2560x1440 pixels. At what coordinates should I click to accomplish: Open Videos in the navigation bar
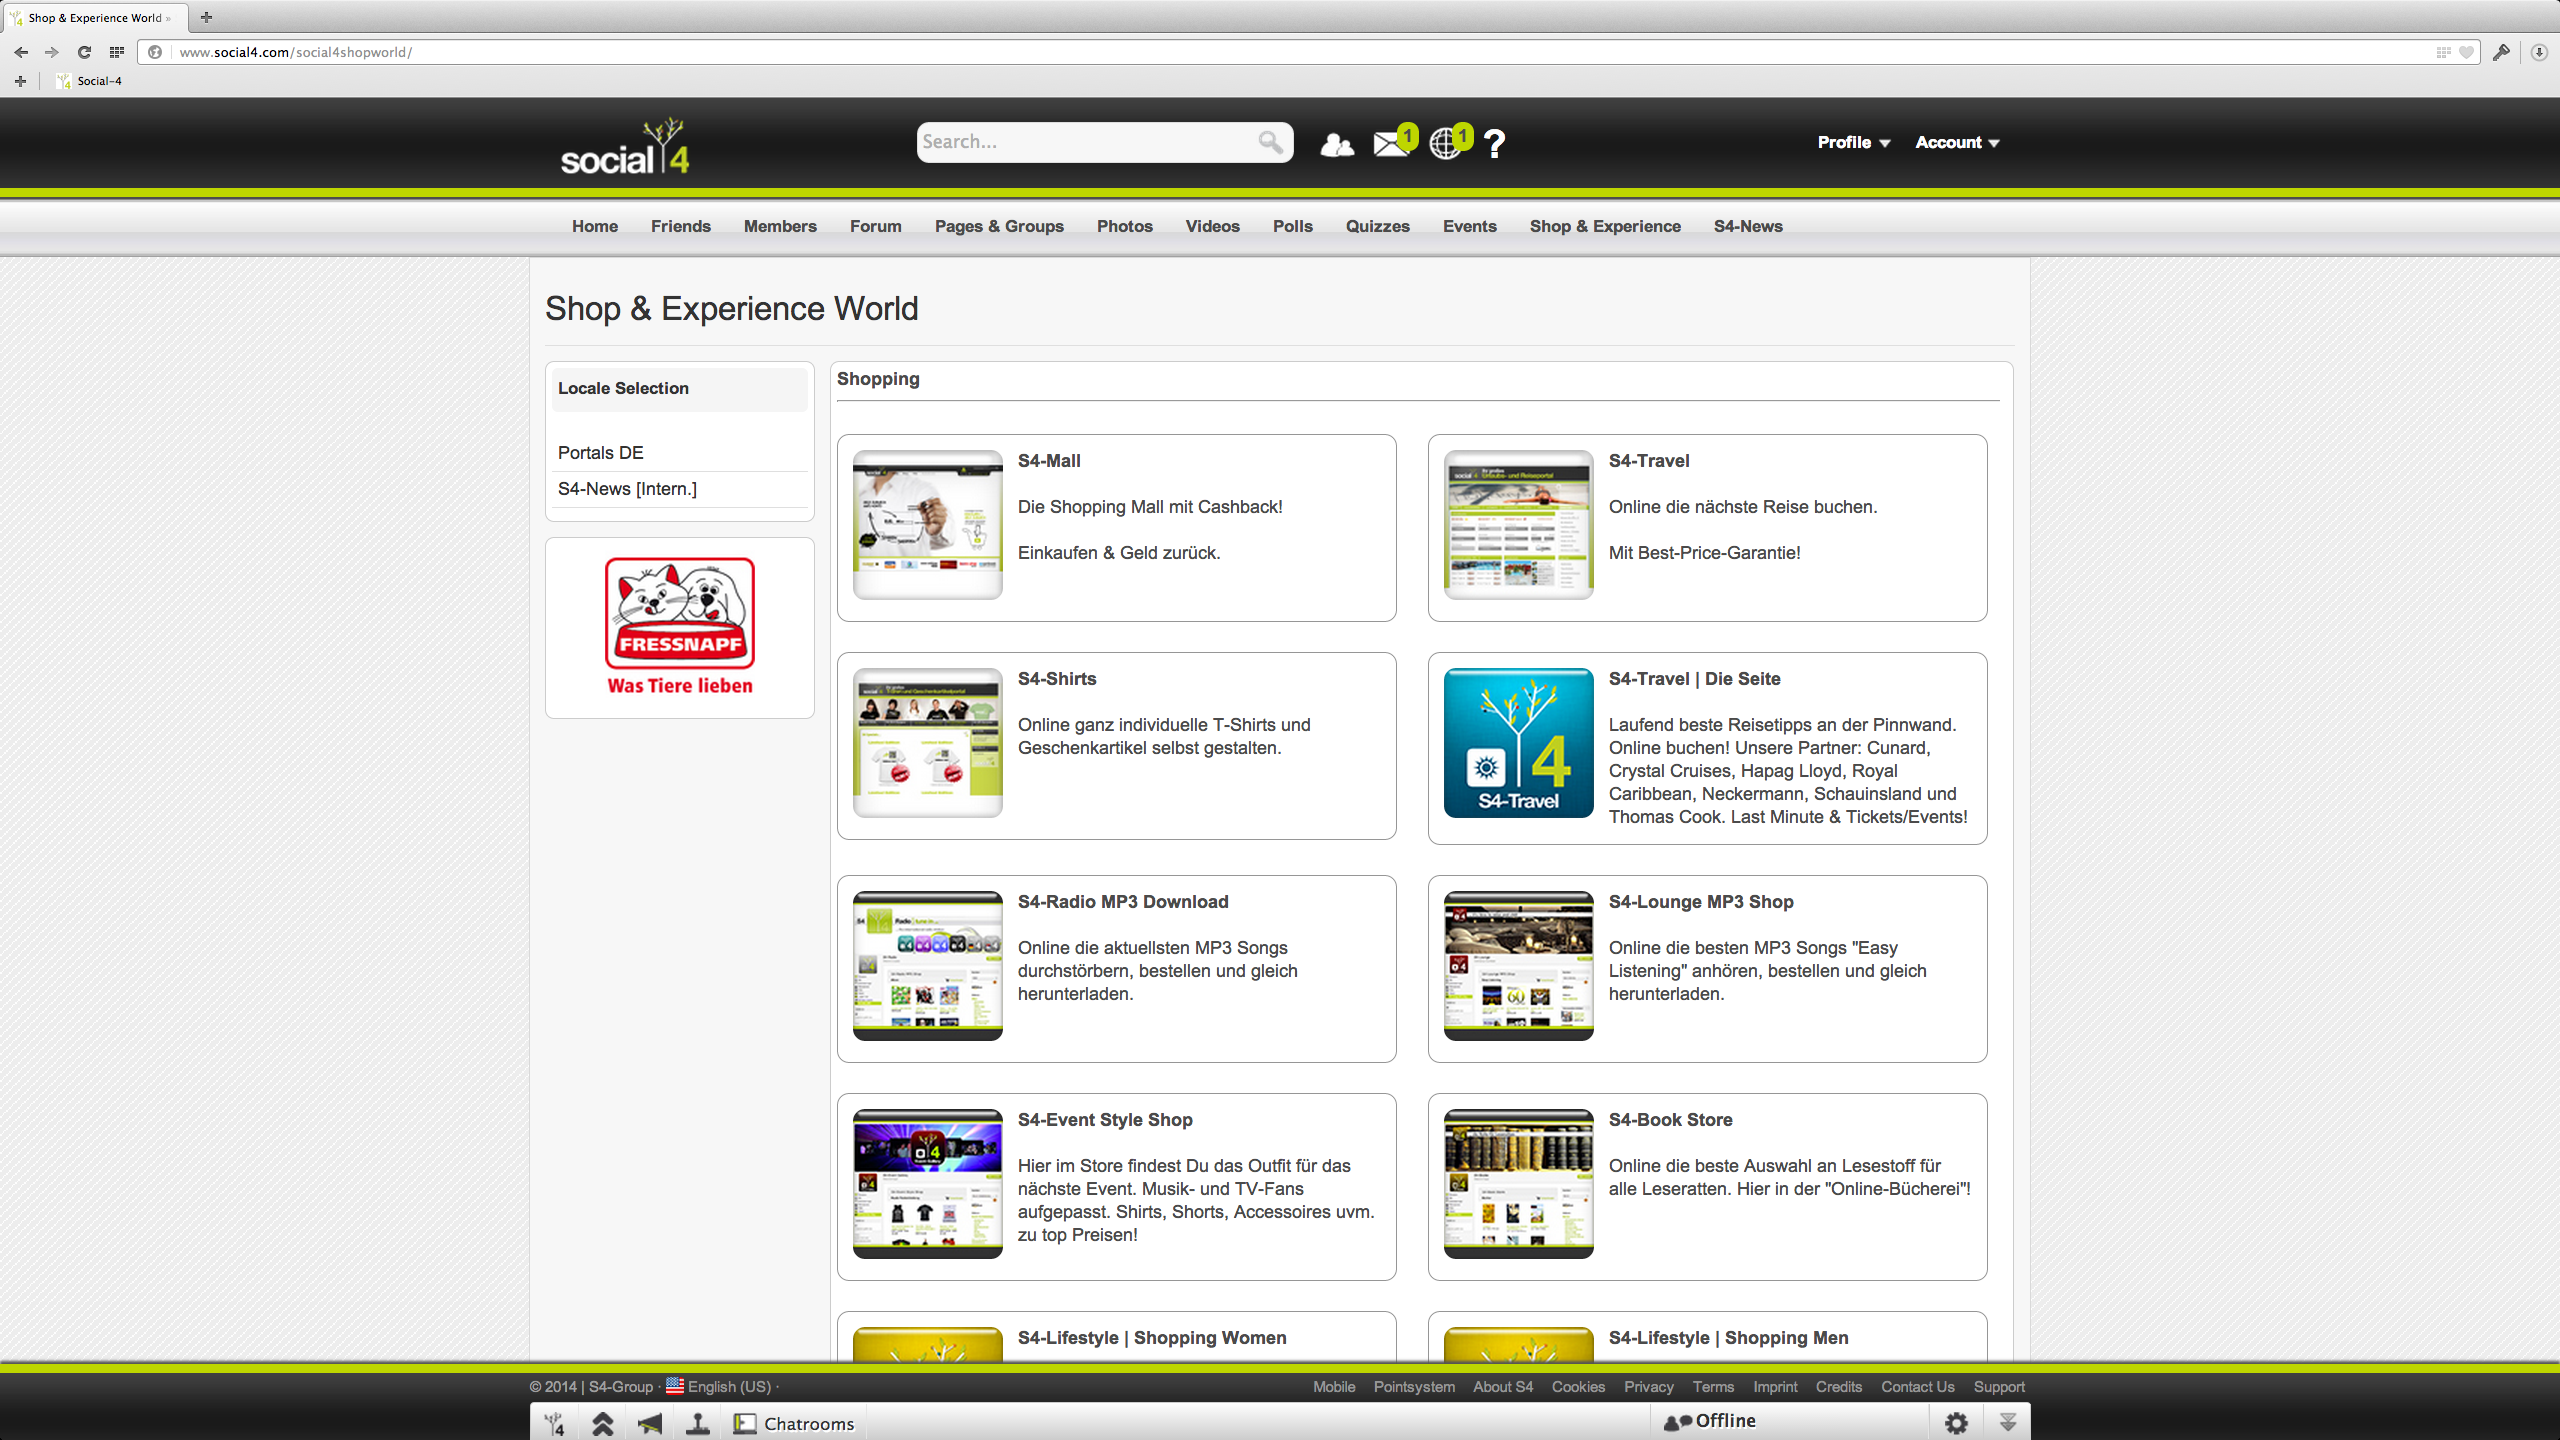(1213, 226)
